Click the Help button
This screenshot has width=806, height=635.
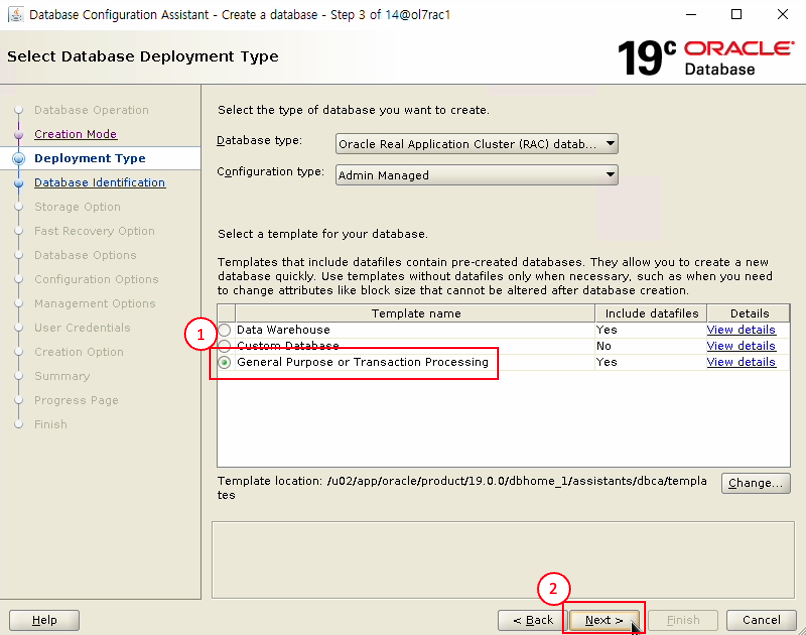[x=44, y=620]
